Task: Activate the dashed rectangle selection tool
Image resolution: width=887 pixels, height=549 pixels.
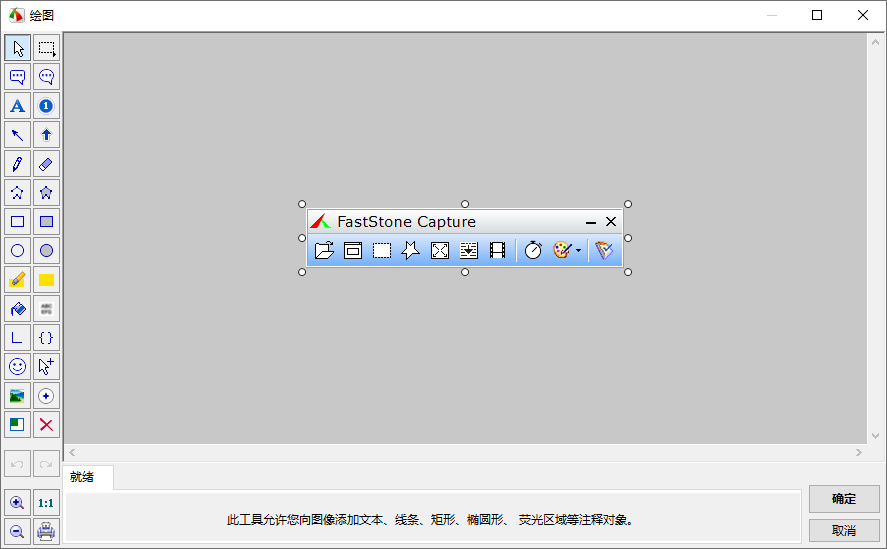Action: (46, 48)
